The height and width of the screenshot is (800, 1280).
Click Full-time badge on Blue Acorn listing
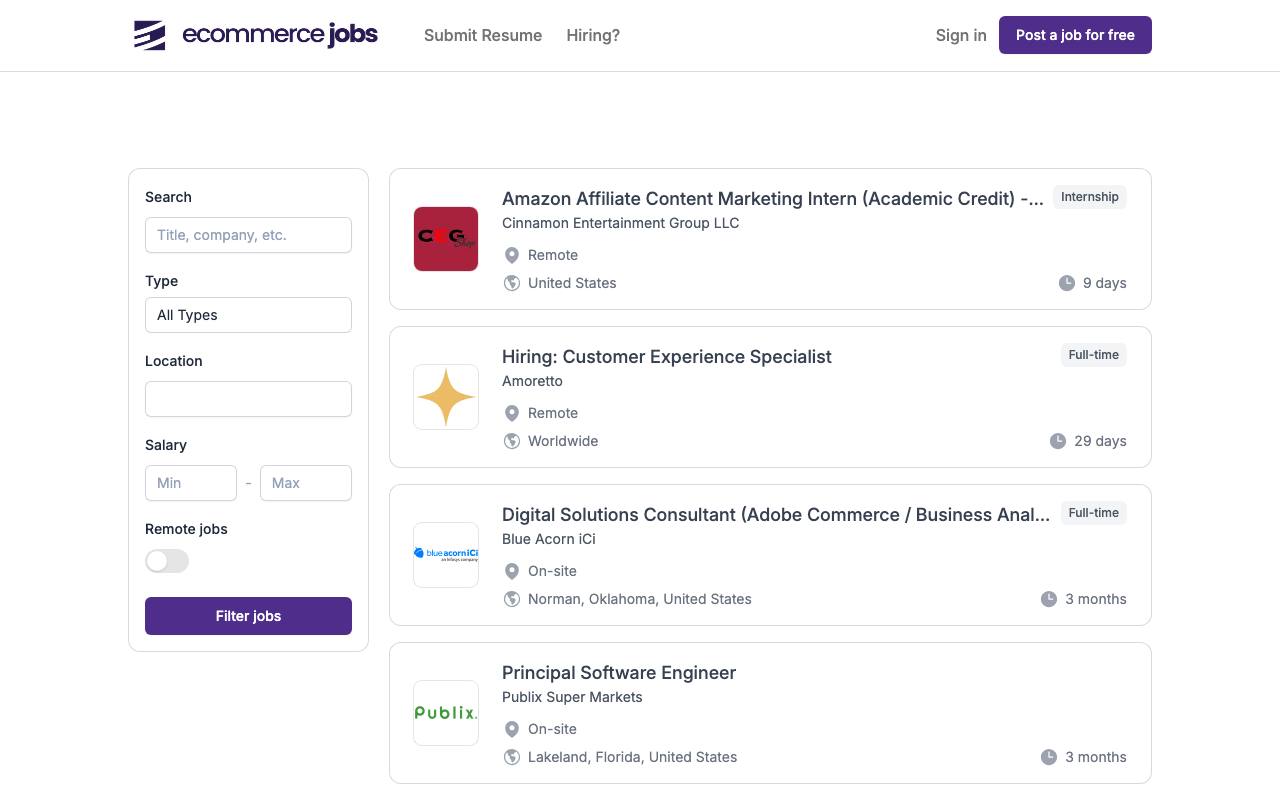coord(1094,513)
